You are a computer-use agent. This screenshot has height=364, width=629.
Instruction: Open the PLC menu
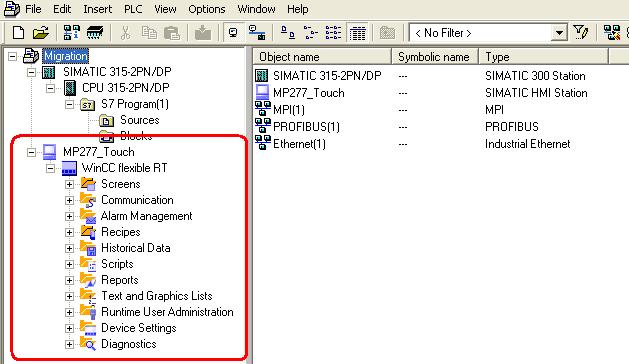coord(133,9)
